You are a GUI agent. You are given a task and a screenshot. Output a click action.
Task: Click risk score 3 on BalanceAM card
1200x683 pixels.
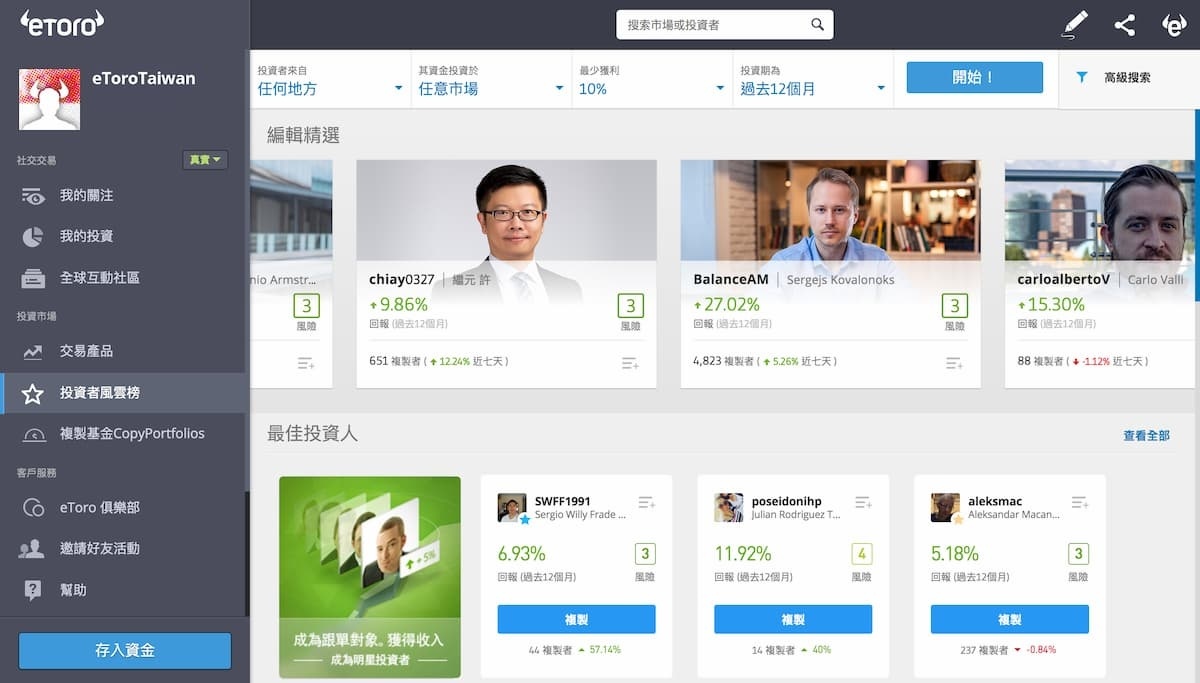(x=954, y=306)
